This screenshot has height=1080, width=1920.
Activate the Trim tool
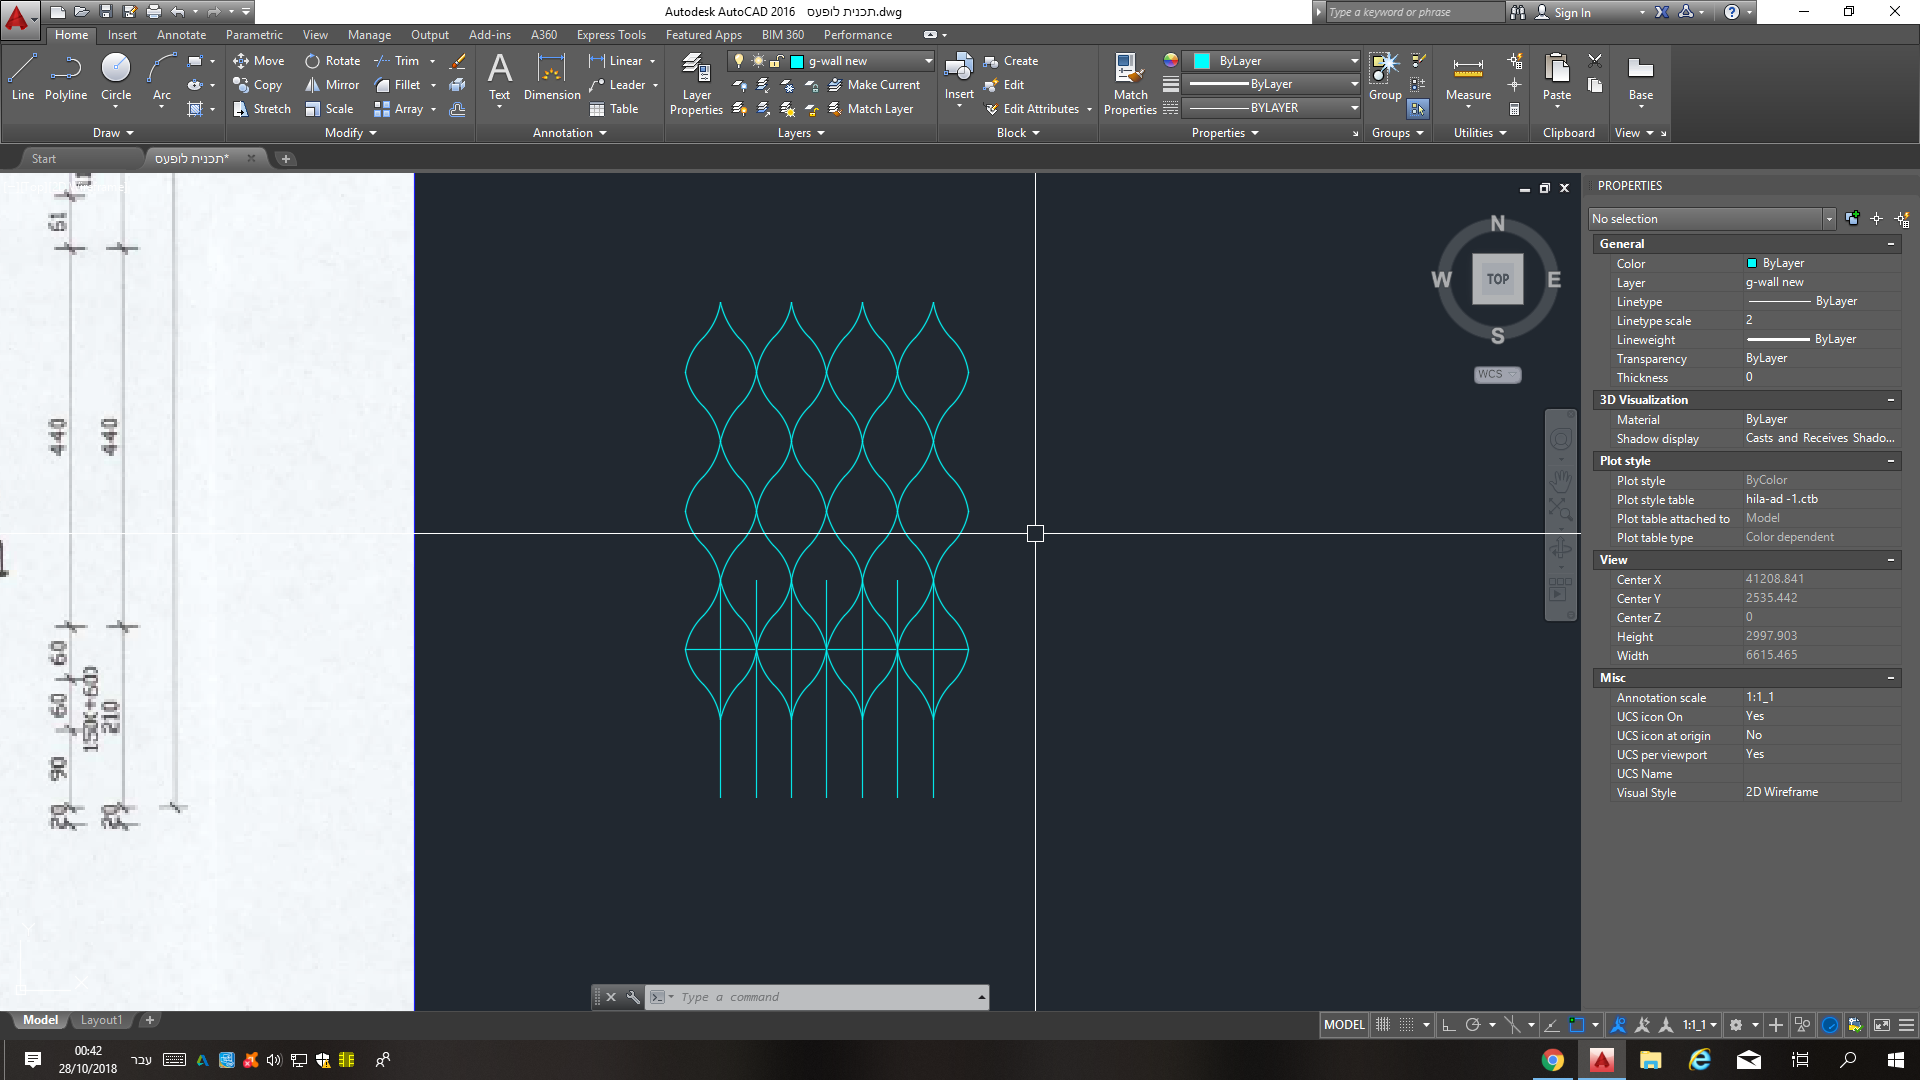[x=397, y=61]
